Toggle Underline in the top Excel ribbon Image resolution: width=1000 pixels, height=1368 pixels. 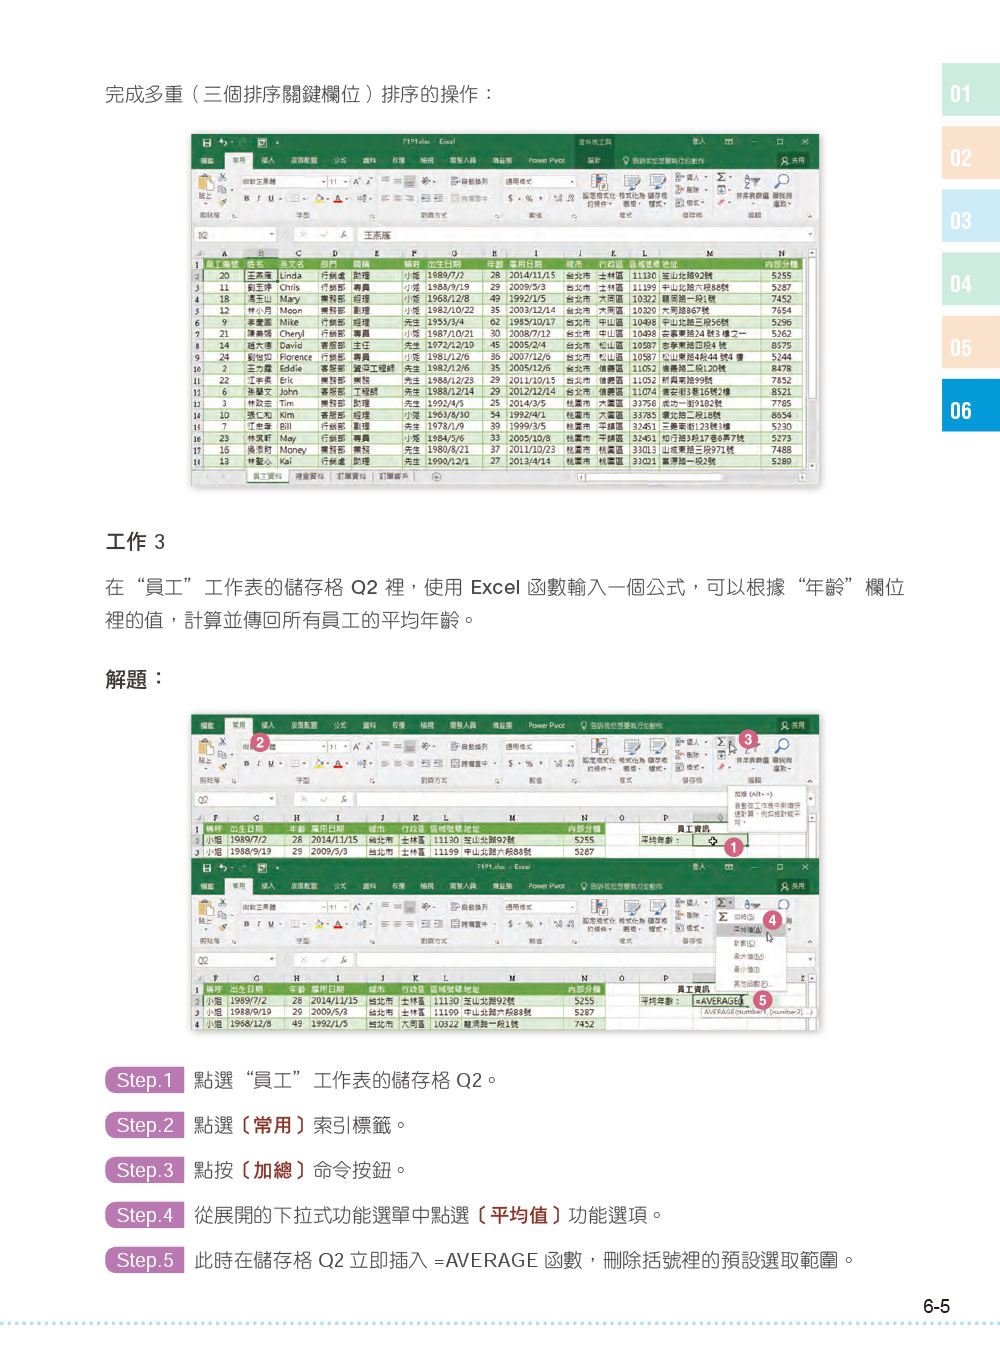(270, 199)
